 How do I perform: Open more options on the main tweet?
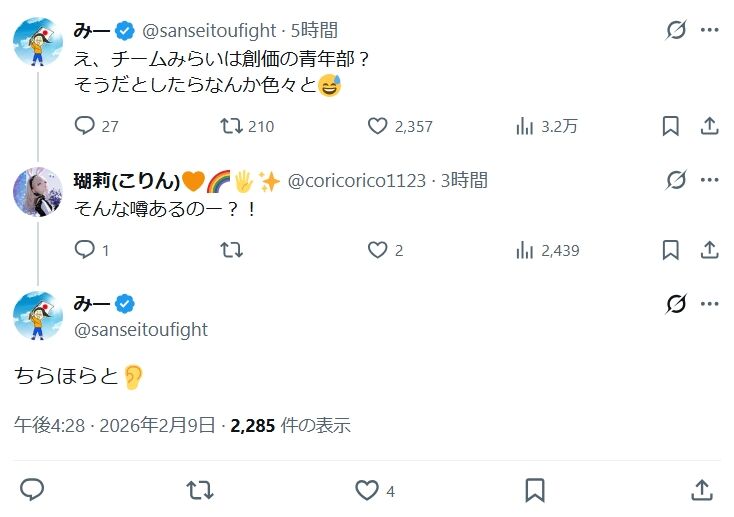(x=710, y=304)
